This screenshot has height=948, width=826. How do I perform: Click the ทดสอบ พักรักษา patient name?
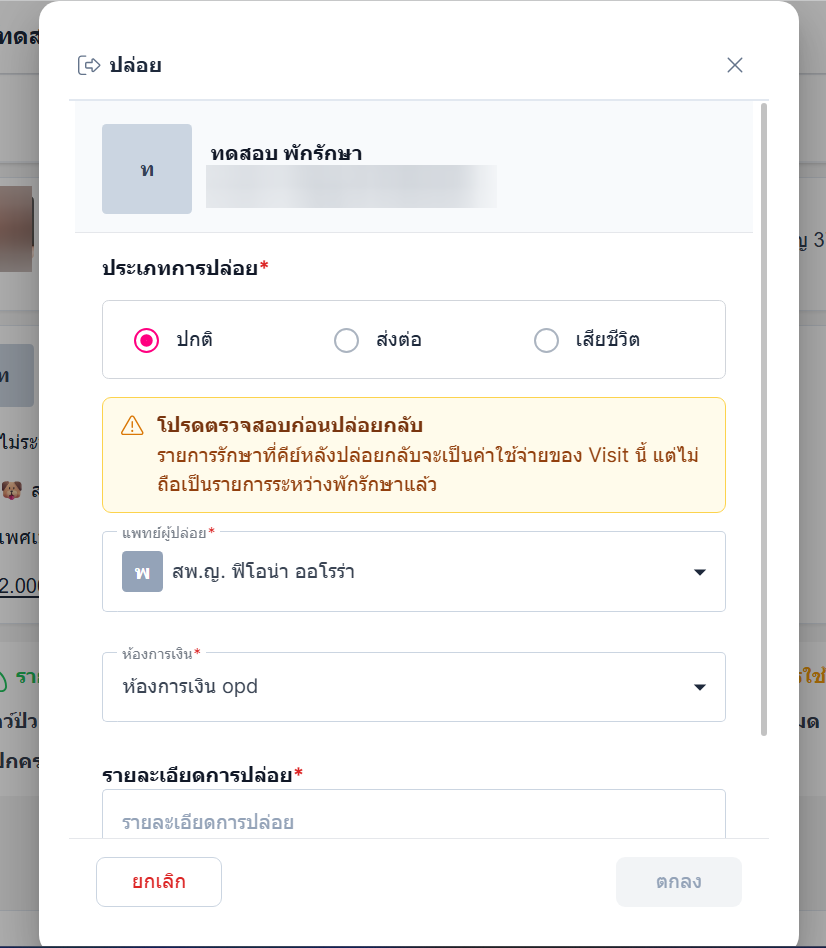pos(287,154)
